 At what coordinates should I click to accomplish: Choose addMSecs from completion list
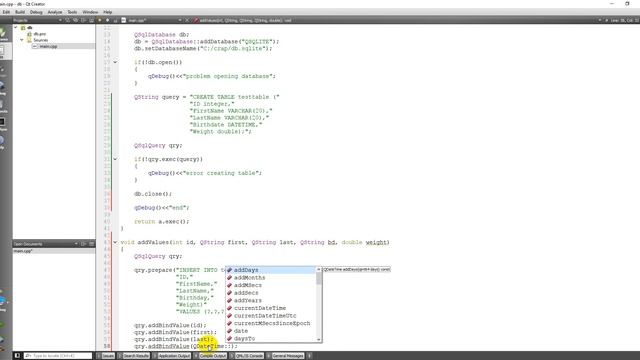pyautogui.click(x=271, y=285)
